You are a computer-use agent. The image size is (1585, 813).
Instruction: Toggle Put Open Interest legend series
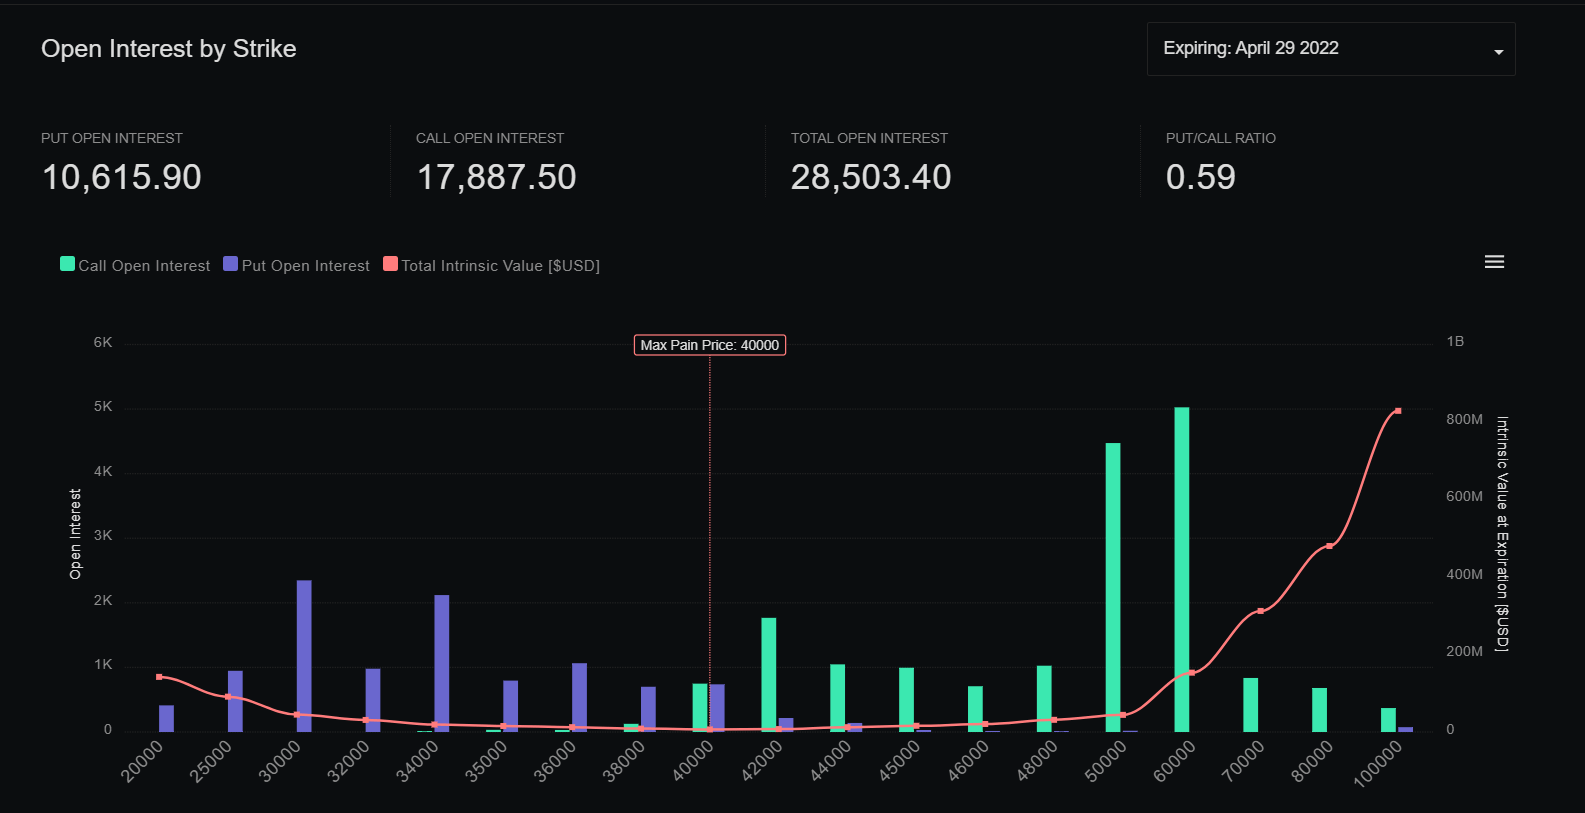(x=305, y=266)
